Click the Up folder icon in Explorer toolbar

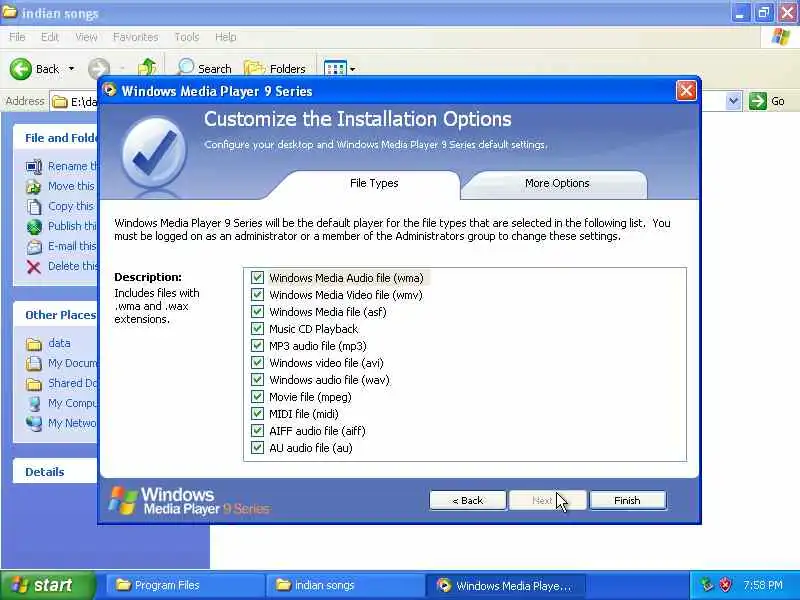tap(147, 68)
